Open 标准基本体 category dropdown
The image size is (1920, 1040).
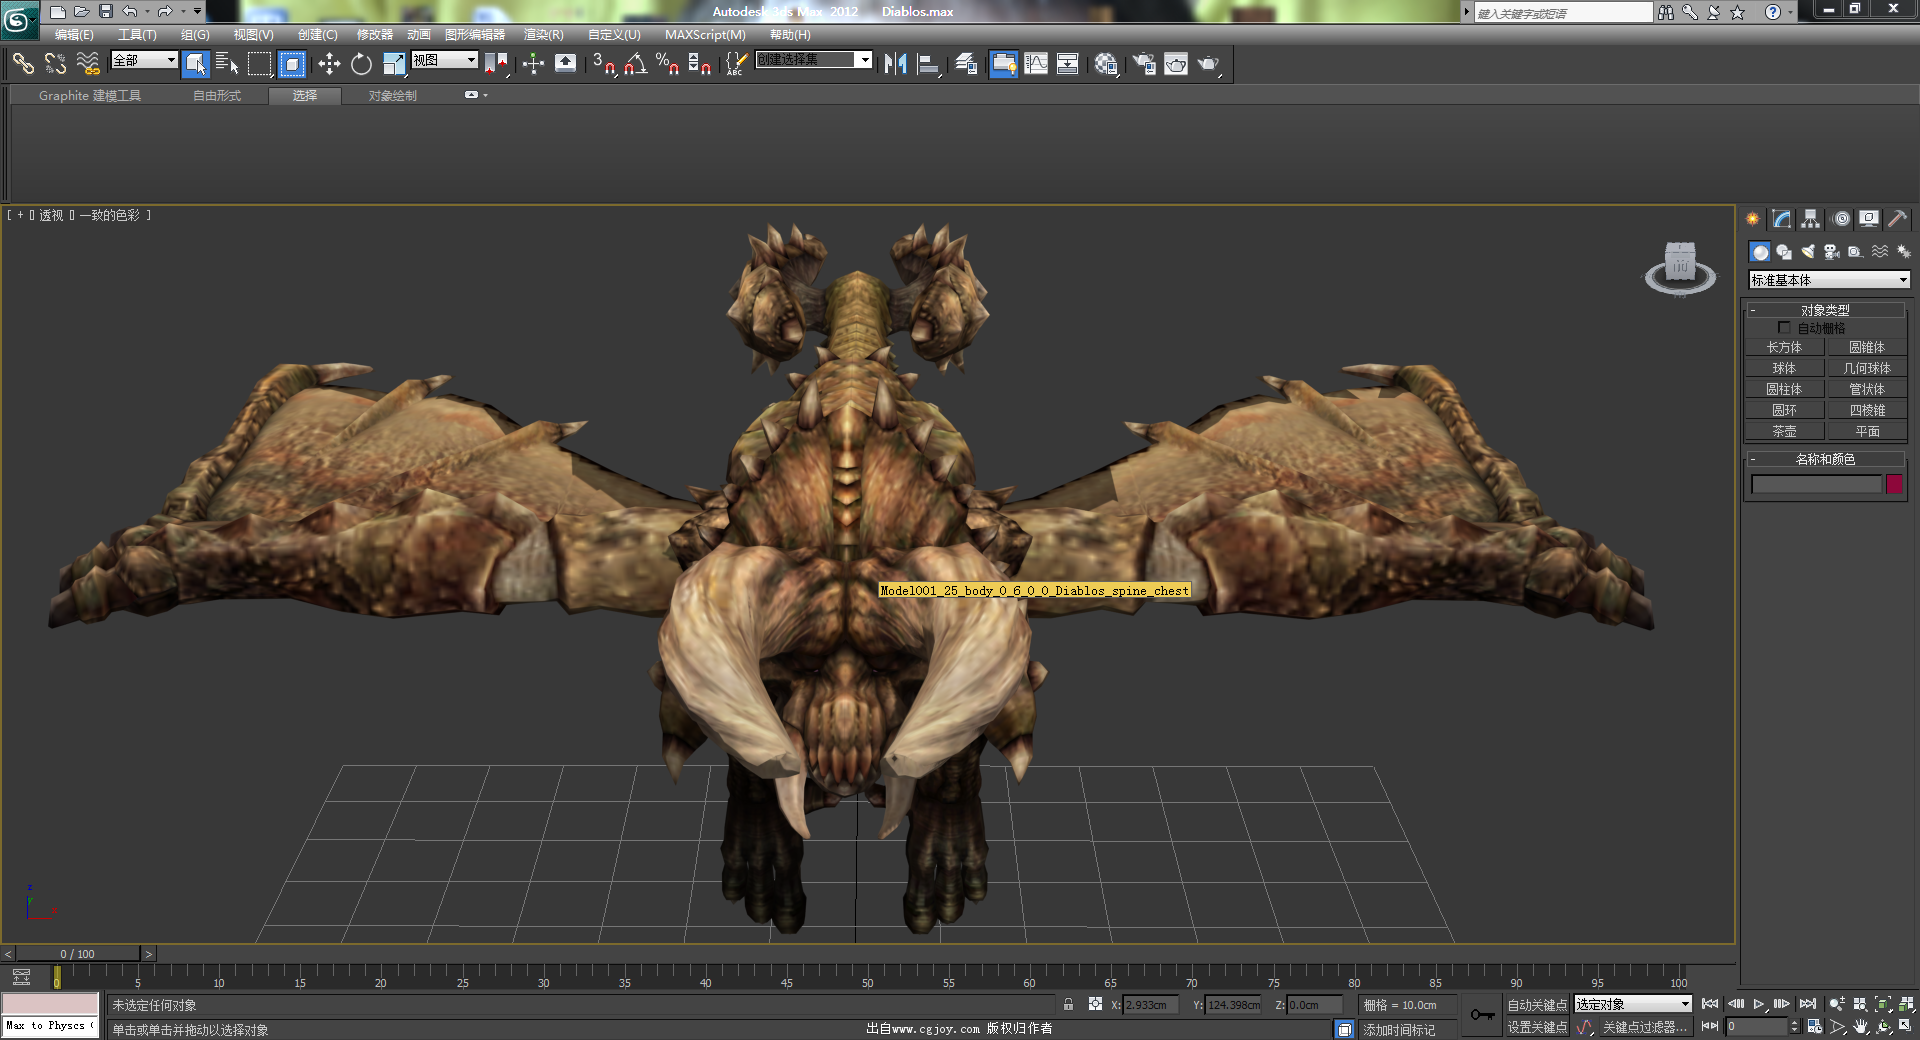[x=1829, y=280]
